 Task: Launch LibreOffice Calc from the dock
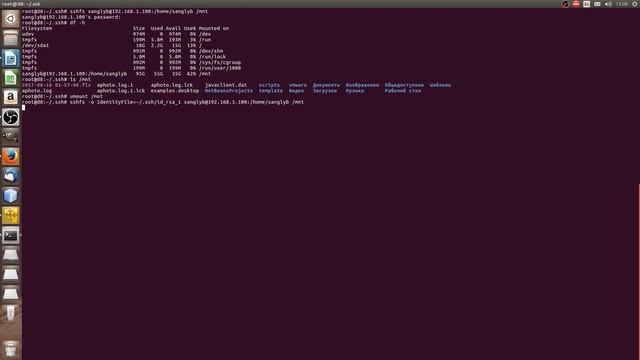pos(11,78)
